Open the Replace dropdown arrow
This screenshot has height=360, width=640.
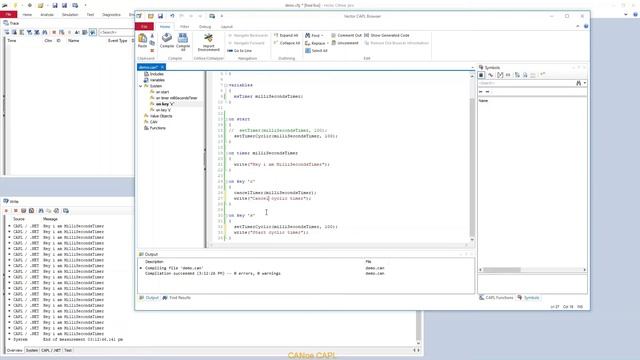pyautogui.click(x=327, y=43)
